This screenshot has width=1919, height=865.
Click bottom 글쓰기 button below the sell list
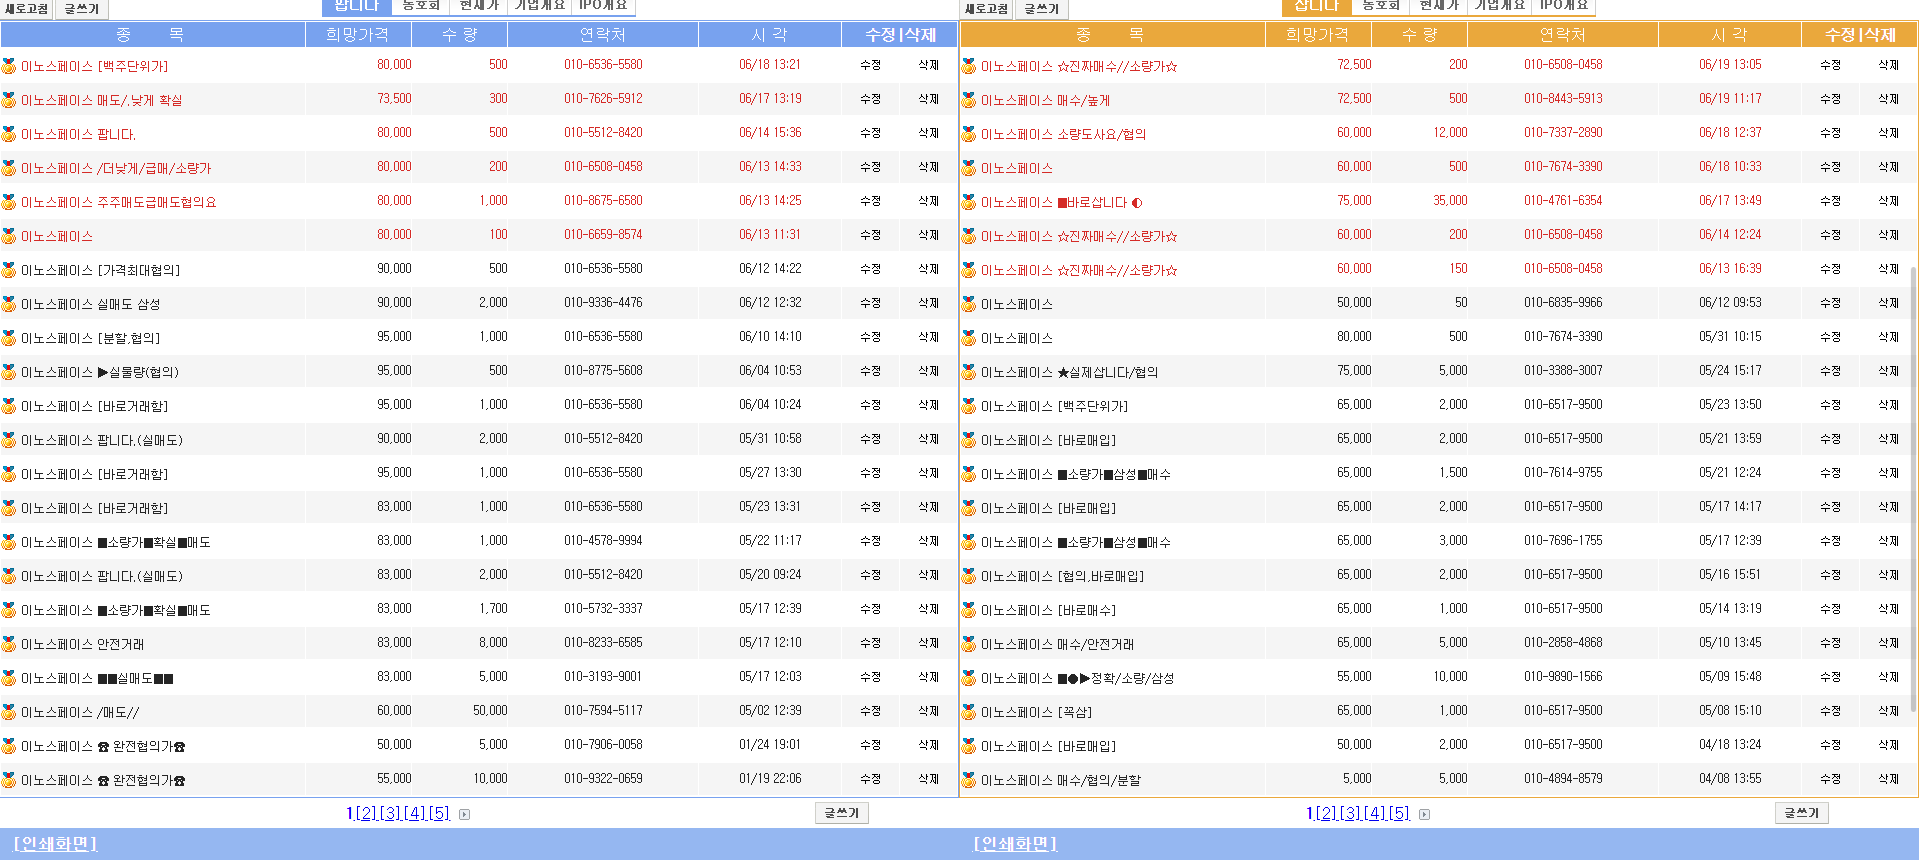point(842,813)
